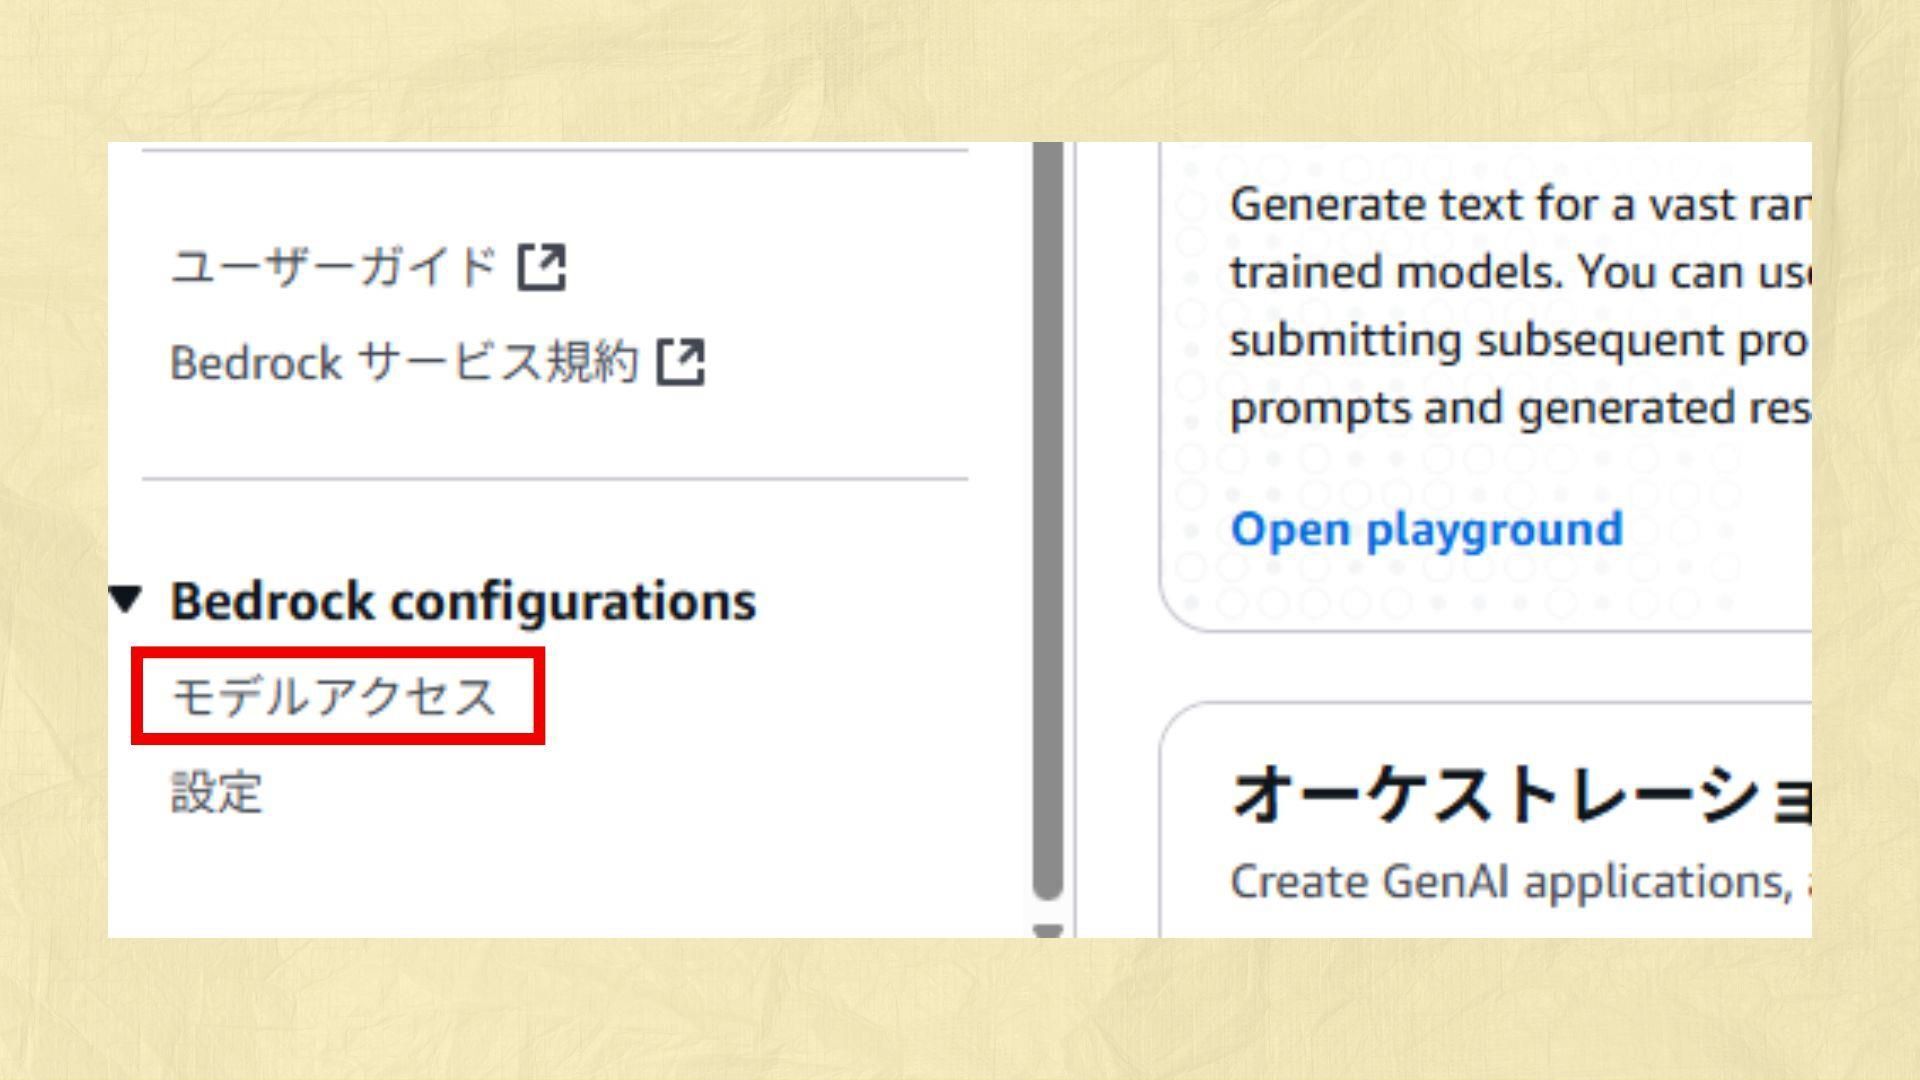Collapse the Bedrock configurations section
This screenshot has width=1920, height=1080.
(126, 600)
